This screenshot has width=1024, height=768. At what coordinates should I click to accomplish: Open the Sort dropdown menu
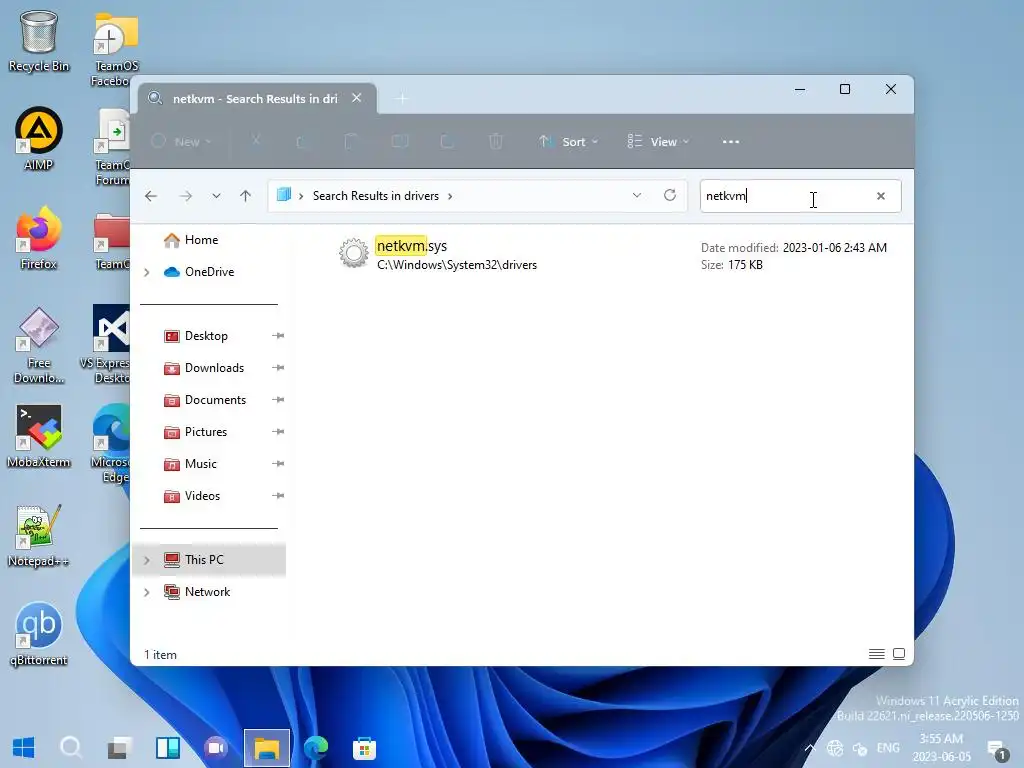click(x=568, y=142)
